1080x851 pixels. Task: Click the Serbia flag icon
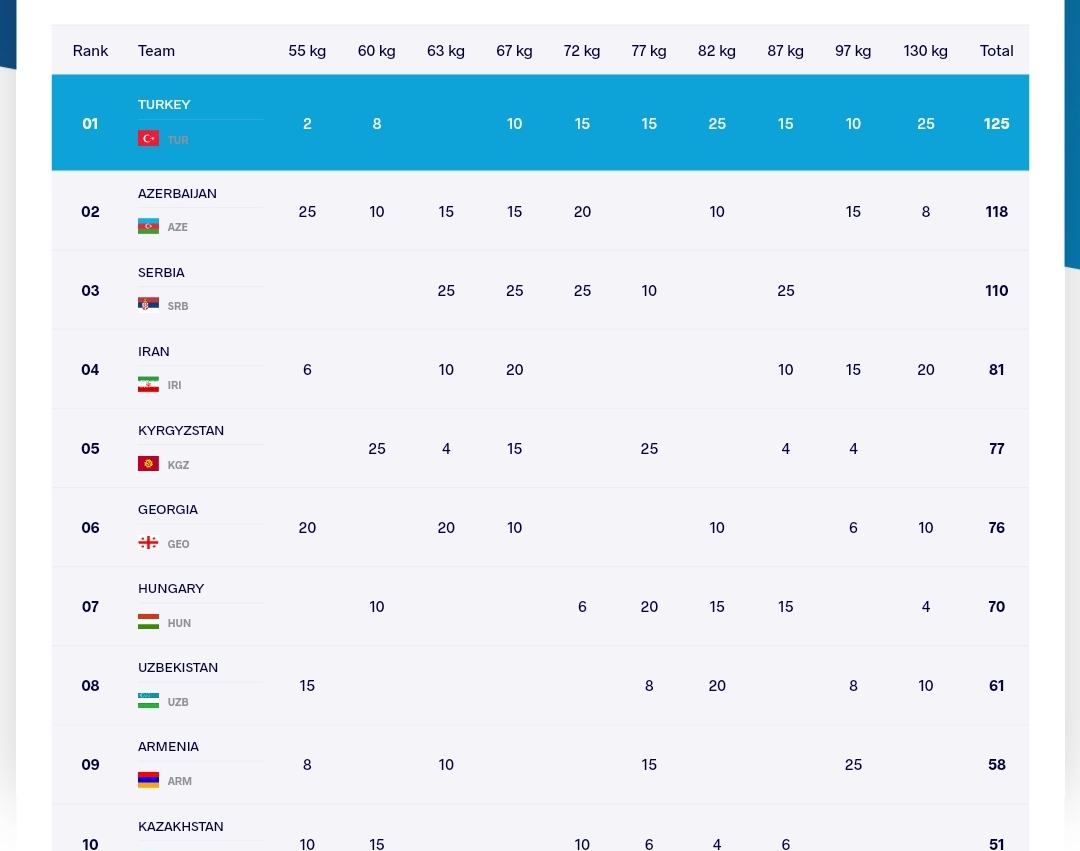pos(148,305)
